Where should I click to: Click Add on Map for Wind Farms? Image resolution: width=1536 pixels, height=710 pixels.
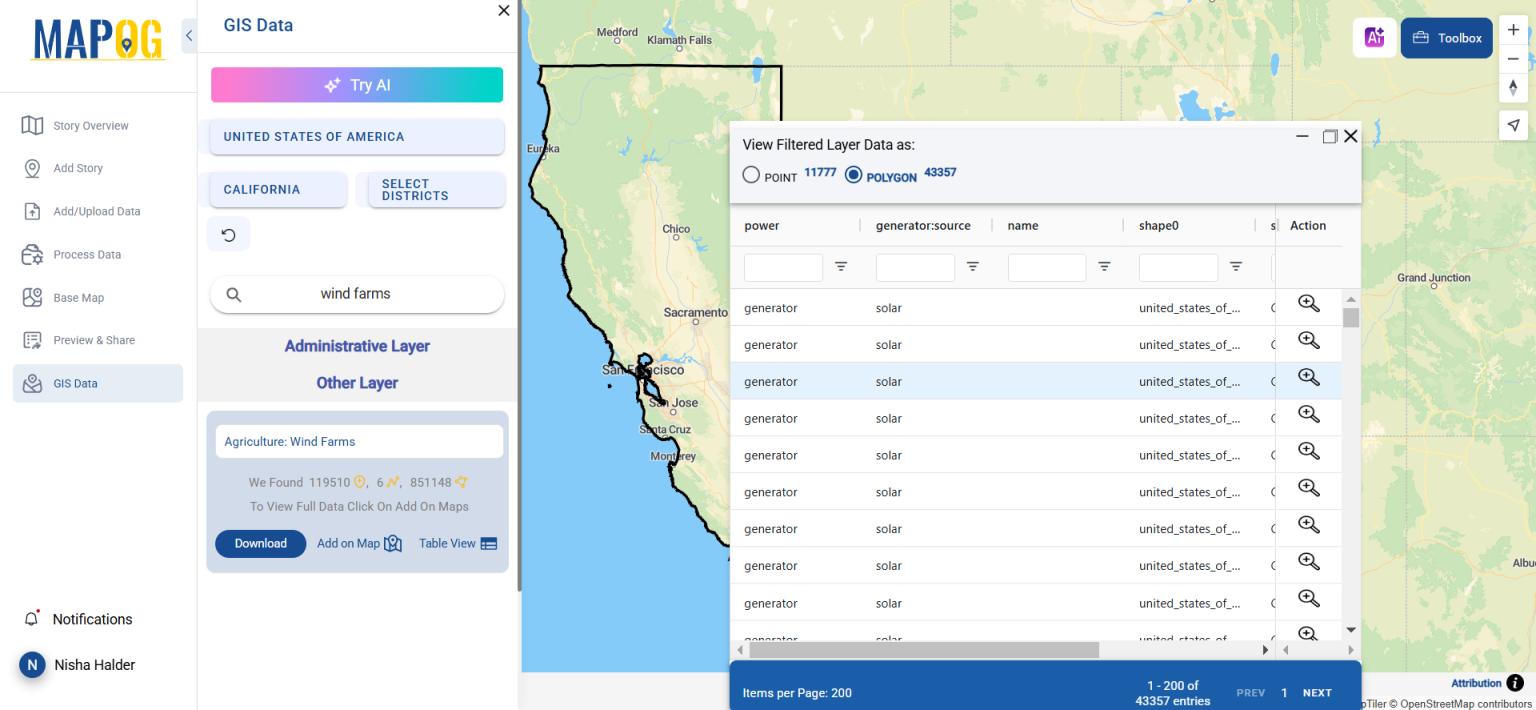pos(349,543)
